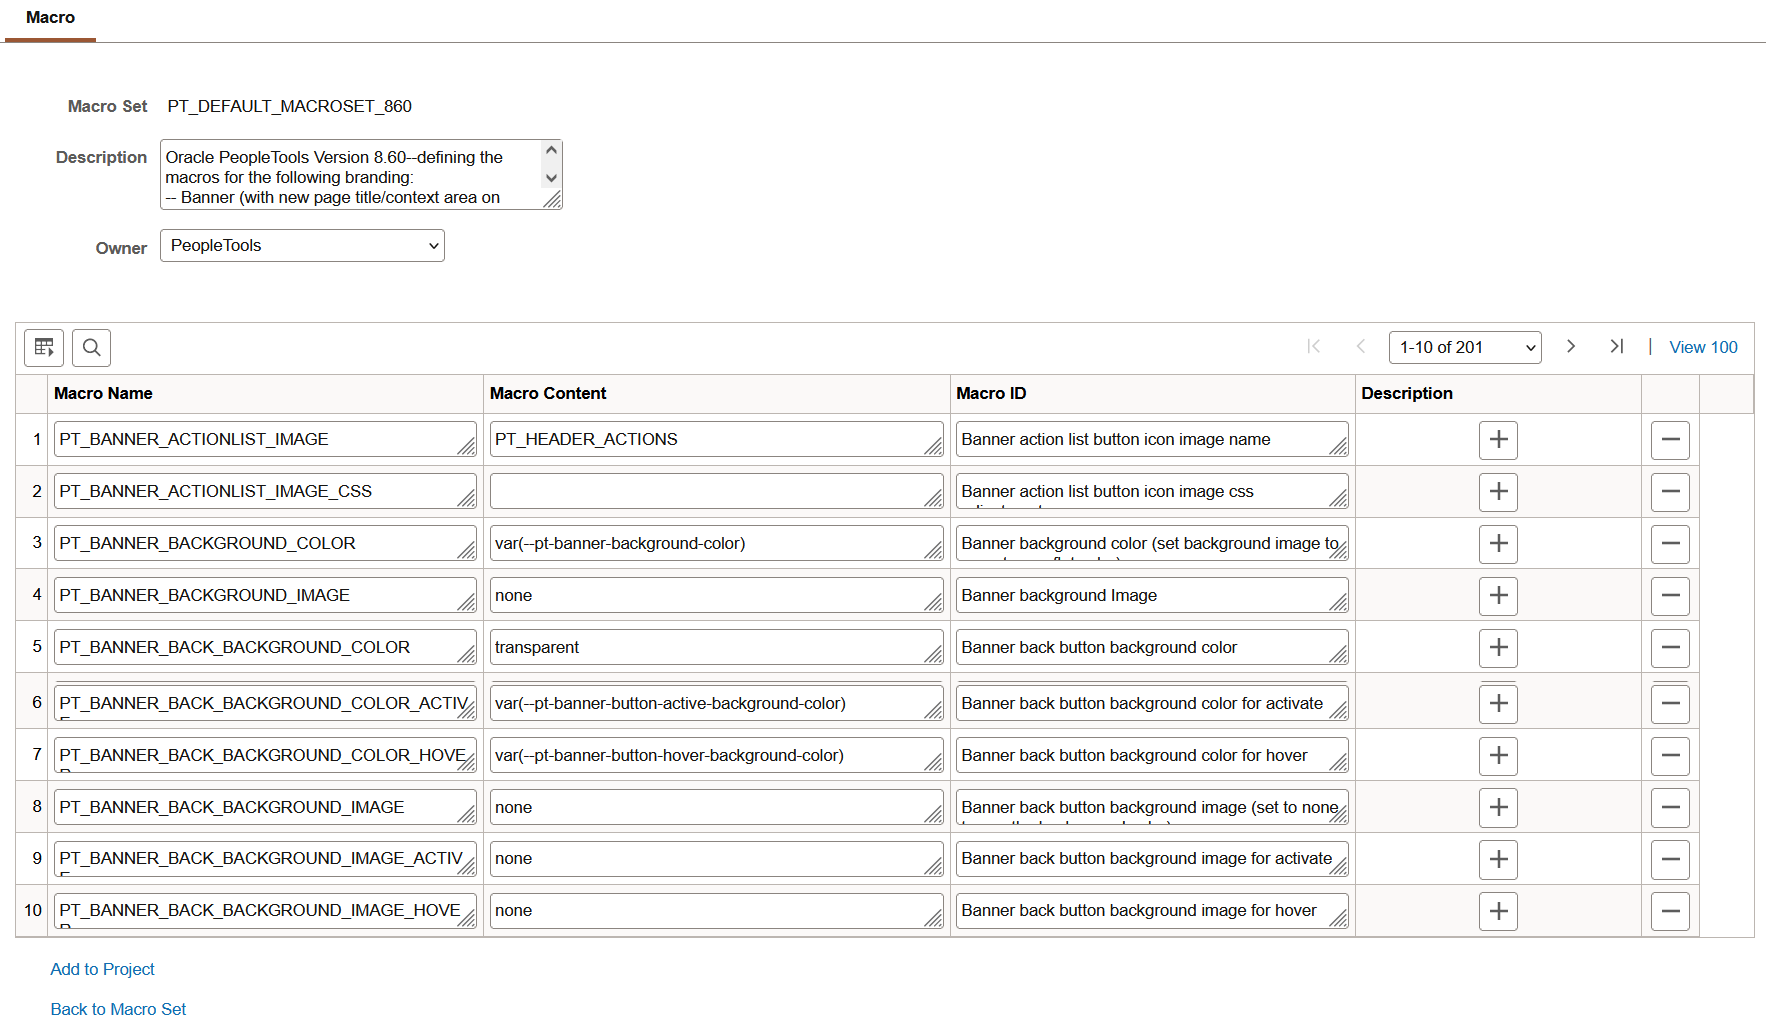Click the grid search magnifier icon

tap(91, 348)
